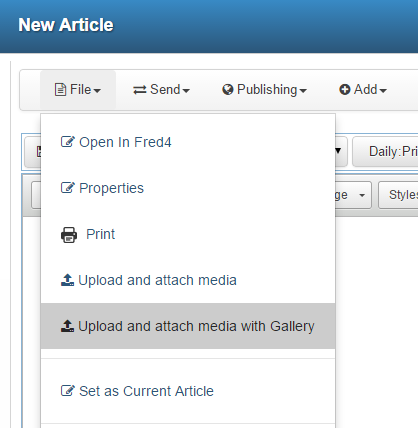Click the globe icon beside Publishing

[228, 90]
